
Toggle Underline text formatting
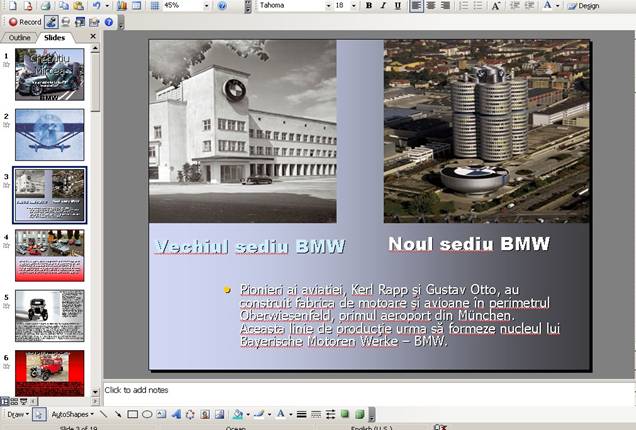pyautogui.click(x=398, y=6)
